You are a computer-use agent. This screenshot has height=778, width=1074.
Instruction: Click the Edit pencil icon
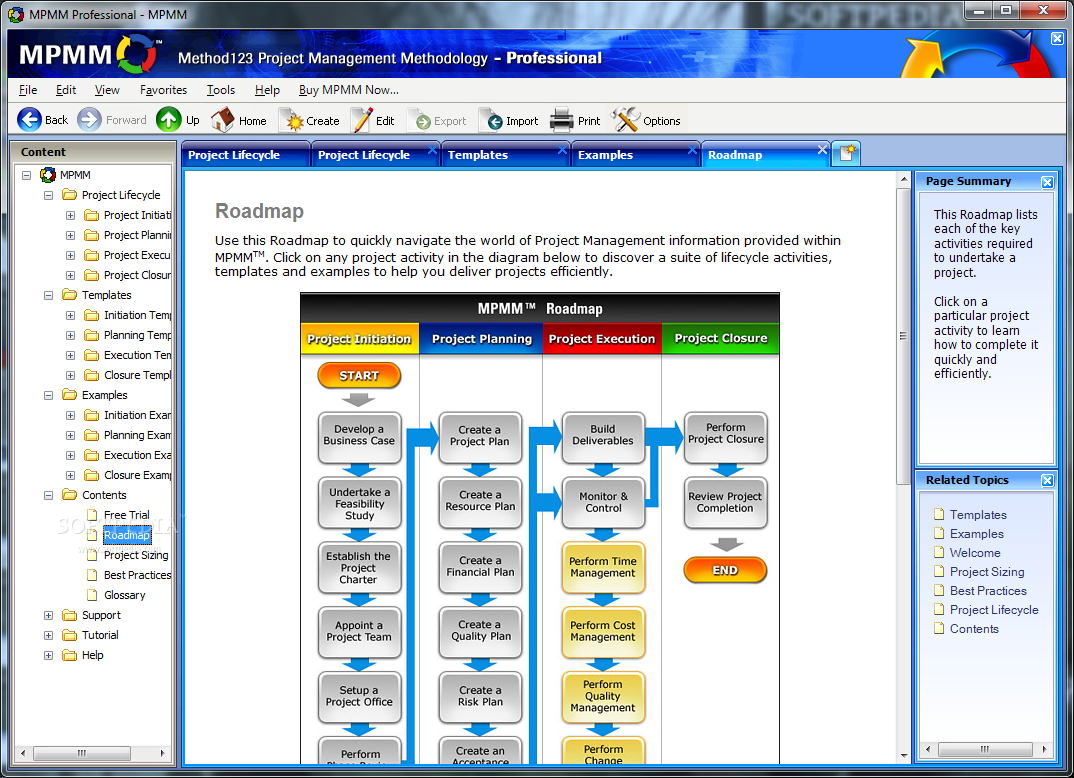point(362,120)
